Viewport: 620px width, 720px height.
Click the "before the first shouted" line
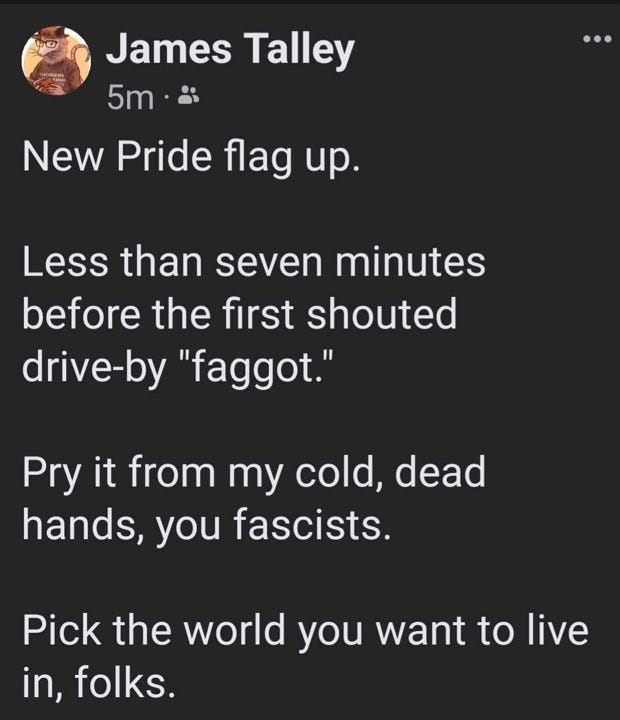click(x=240, y=314)
